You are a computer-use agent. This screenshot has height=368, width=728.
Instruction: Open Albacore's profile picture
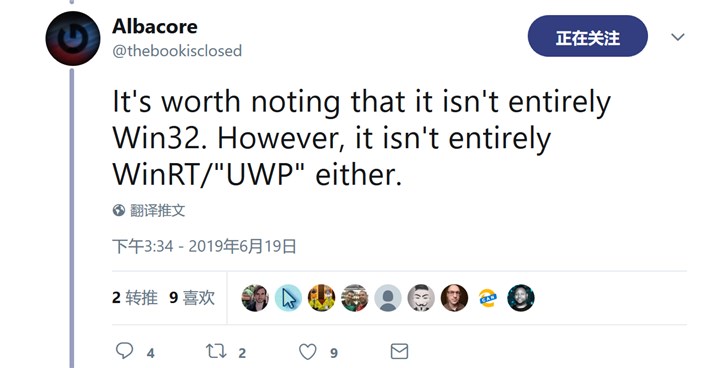73,39
